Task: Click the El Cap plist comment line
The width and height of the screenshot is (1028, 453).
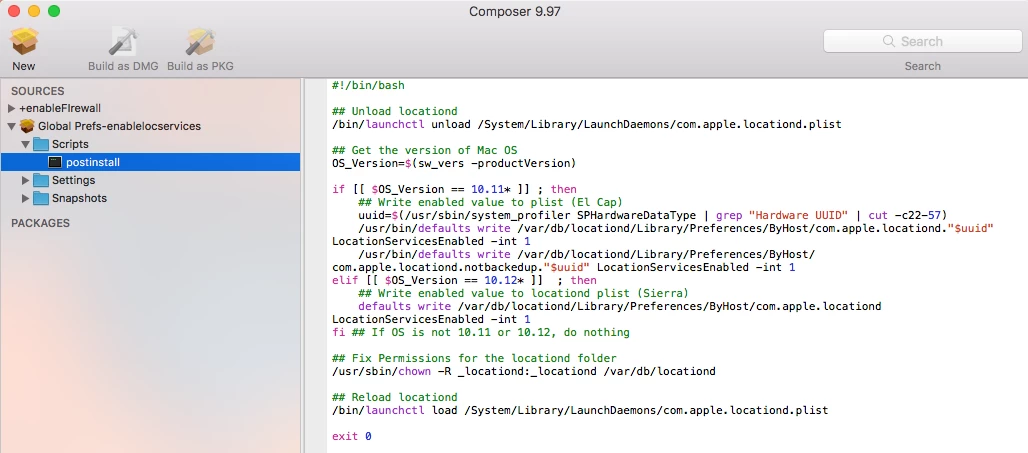Action: 490,202
